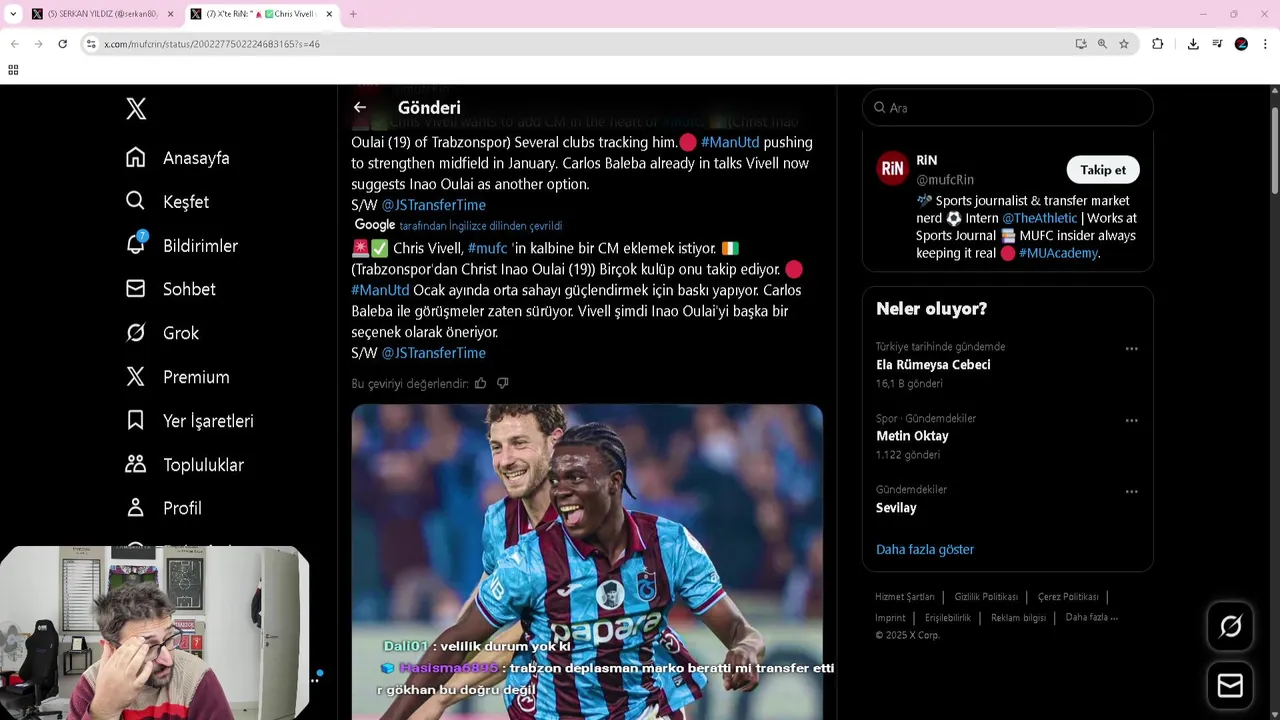
Task: Select the X'te RiN Chris Vivell tab
Action: [260, 14]
